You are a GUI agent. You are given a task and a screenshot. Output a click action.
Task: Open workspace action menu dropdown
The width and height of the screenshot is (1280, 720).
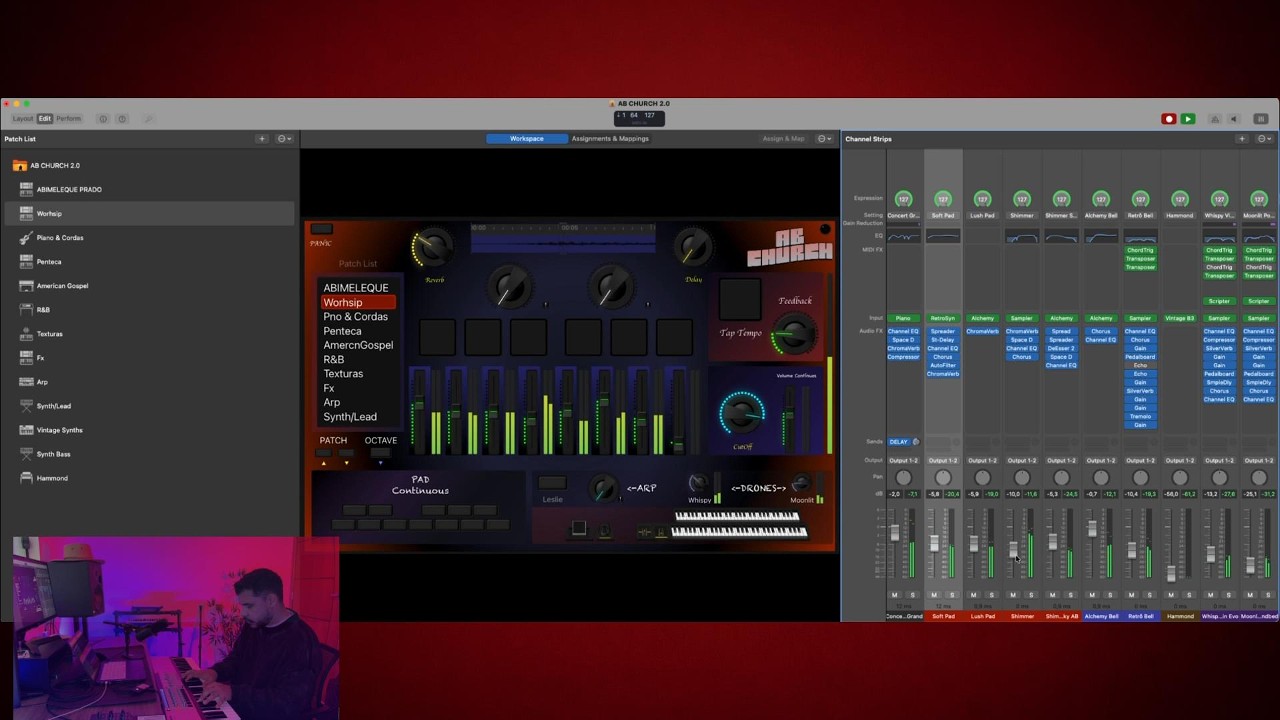[x=824, y=139]
